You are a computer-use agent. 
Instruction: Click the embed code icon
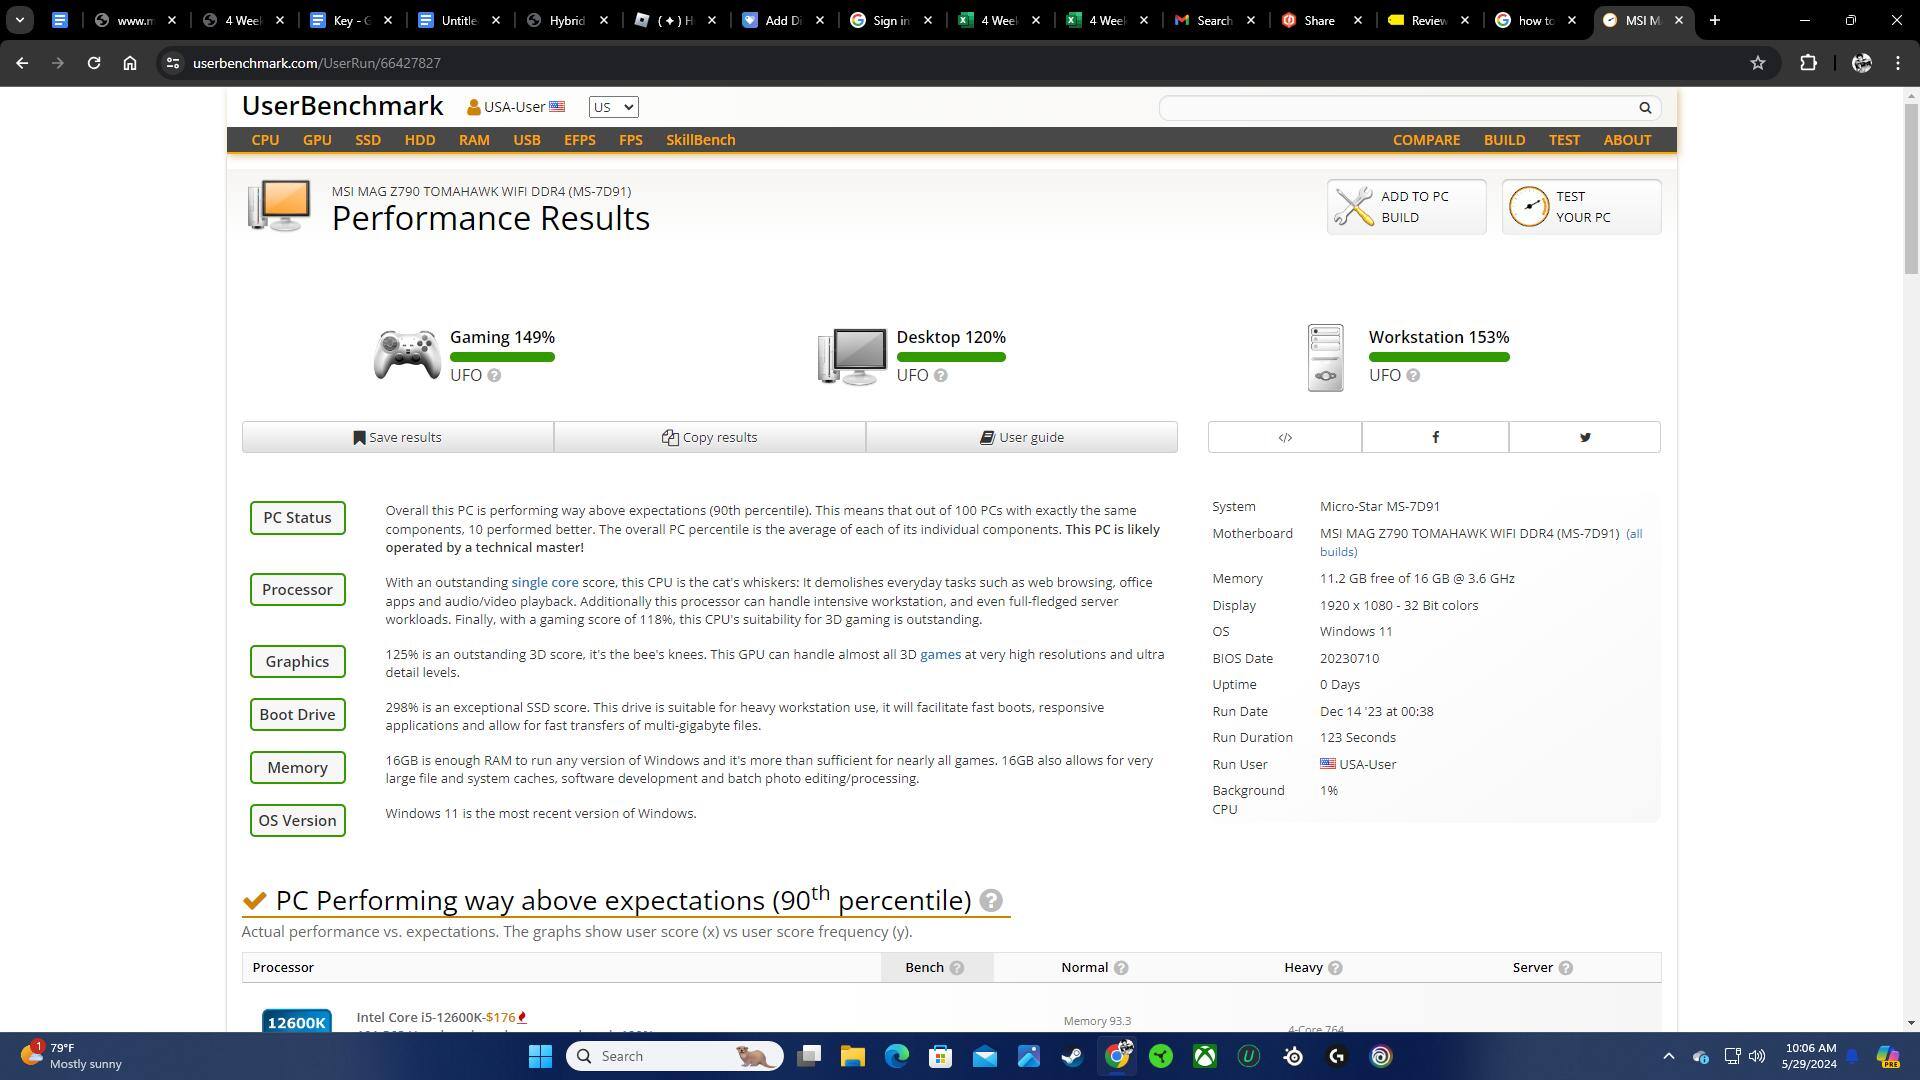click(x=1285, y=438)
